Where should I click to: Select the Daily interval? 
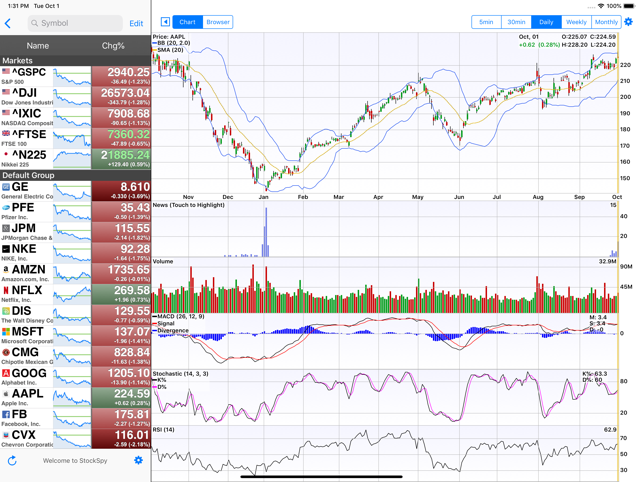pyautogui.click(x=546, y=22)
